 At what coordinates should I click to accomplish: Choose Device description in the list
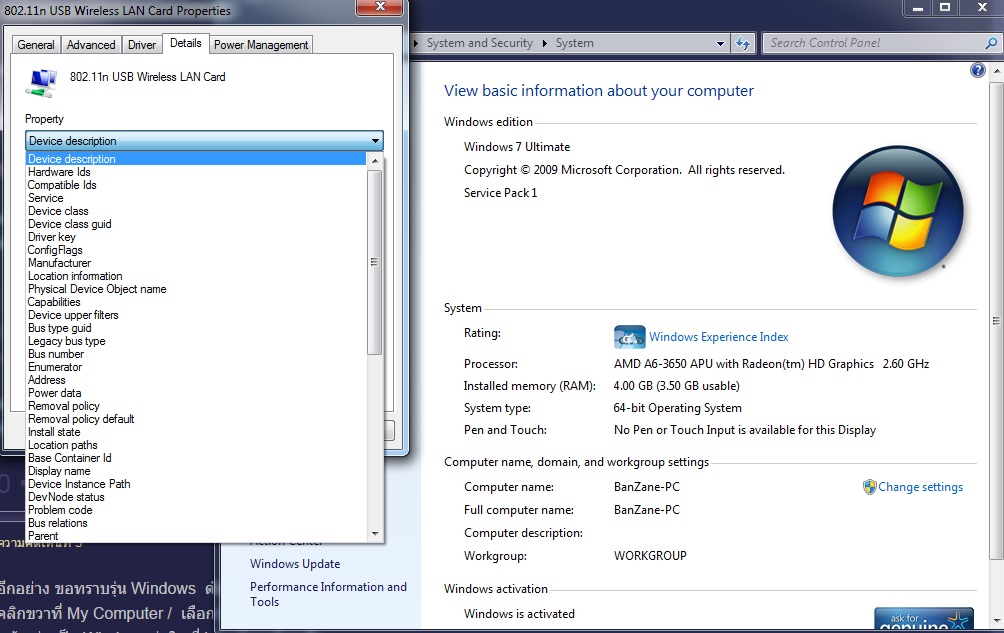pos(196,159)
